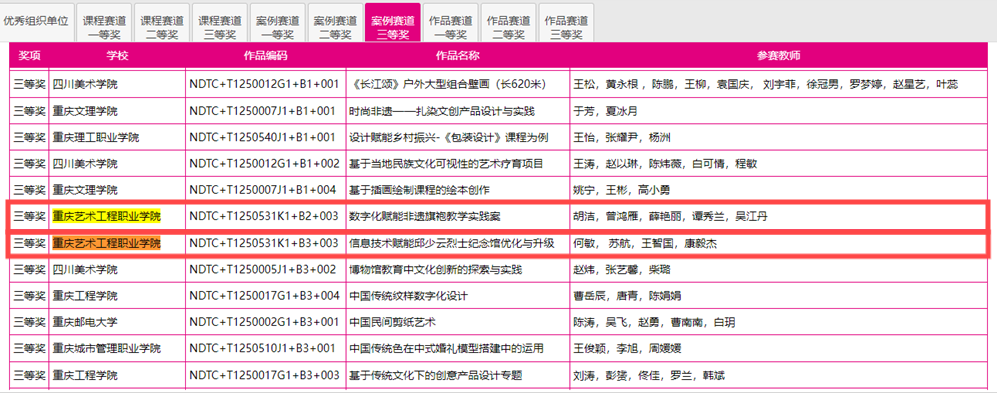The width and height of the screenshot is (997, 393).
Task: Click teachers cell 姚宁，王彬，高小勇
Action: 621,190
